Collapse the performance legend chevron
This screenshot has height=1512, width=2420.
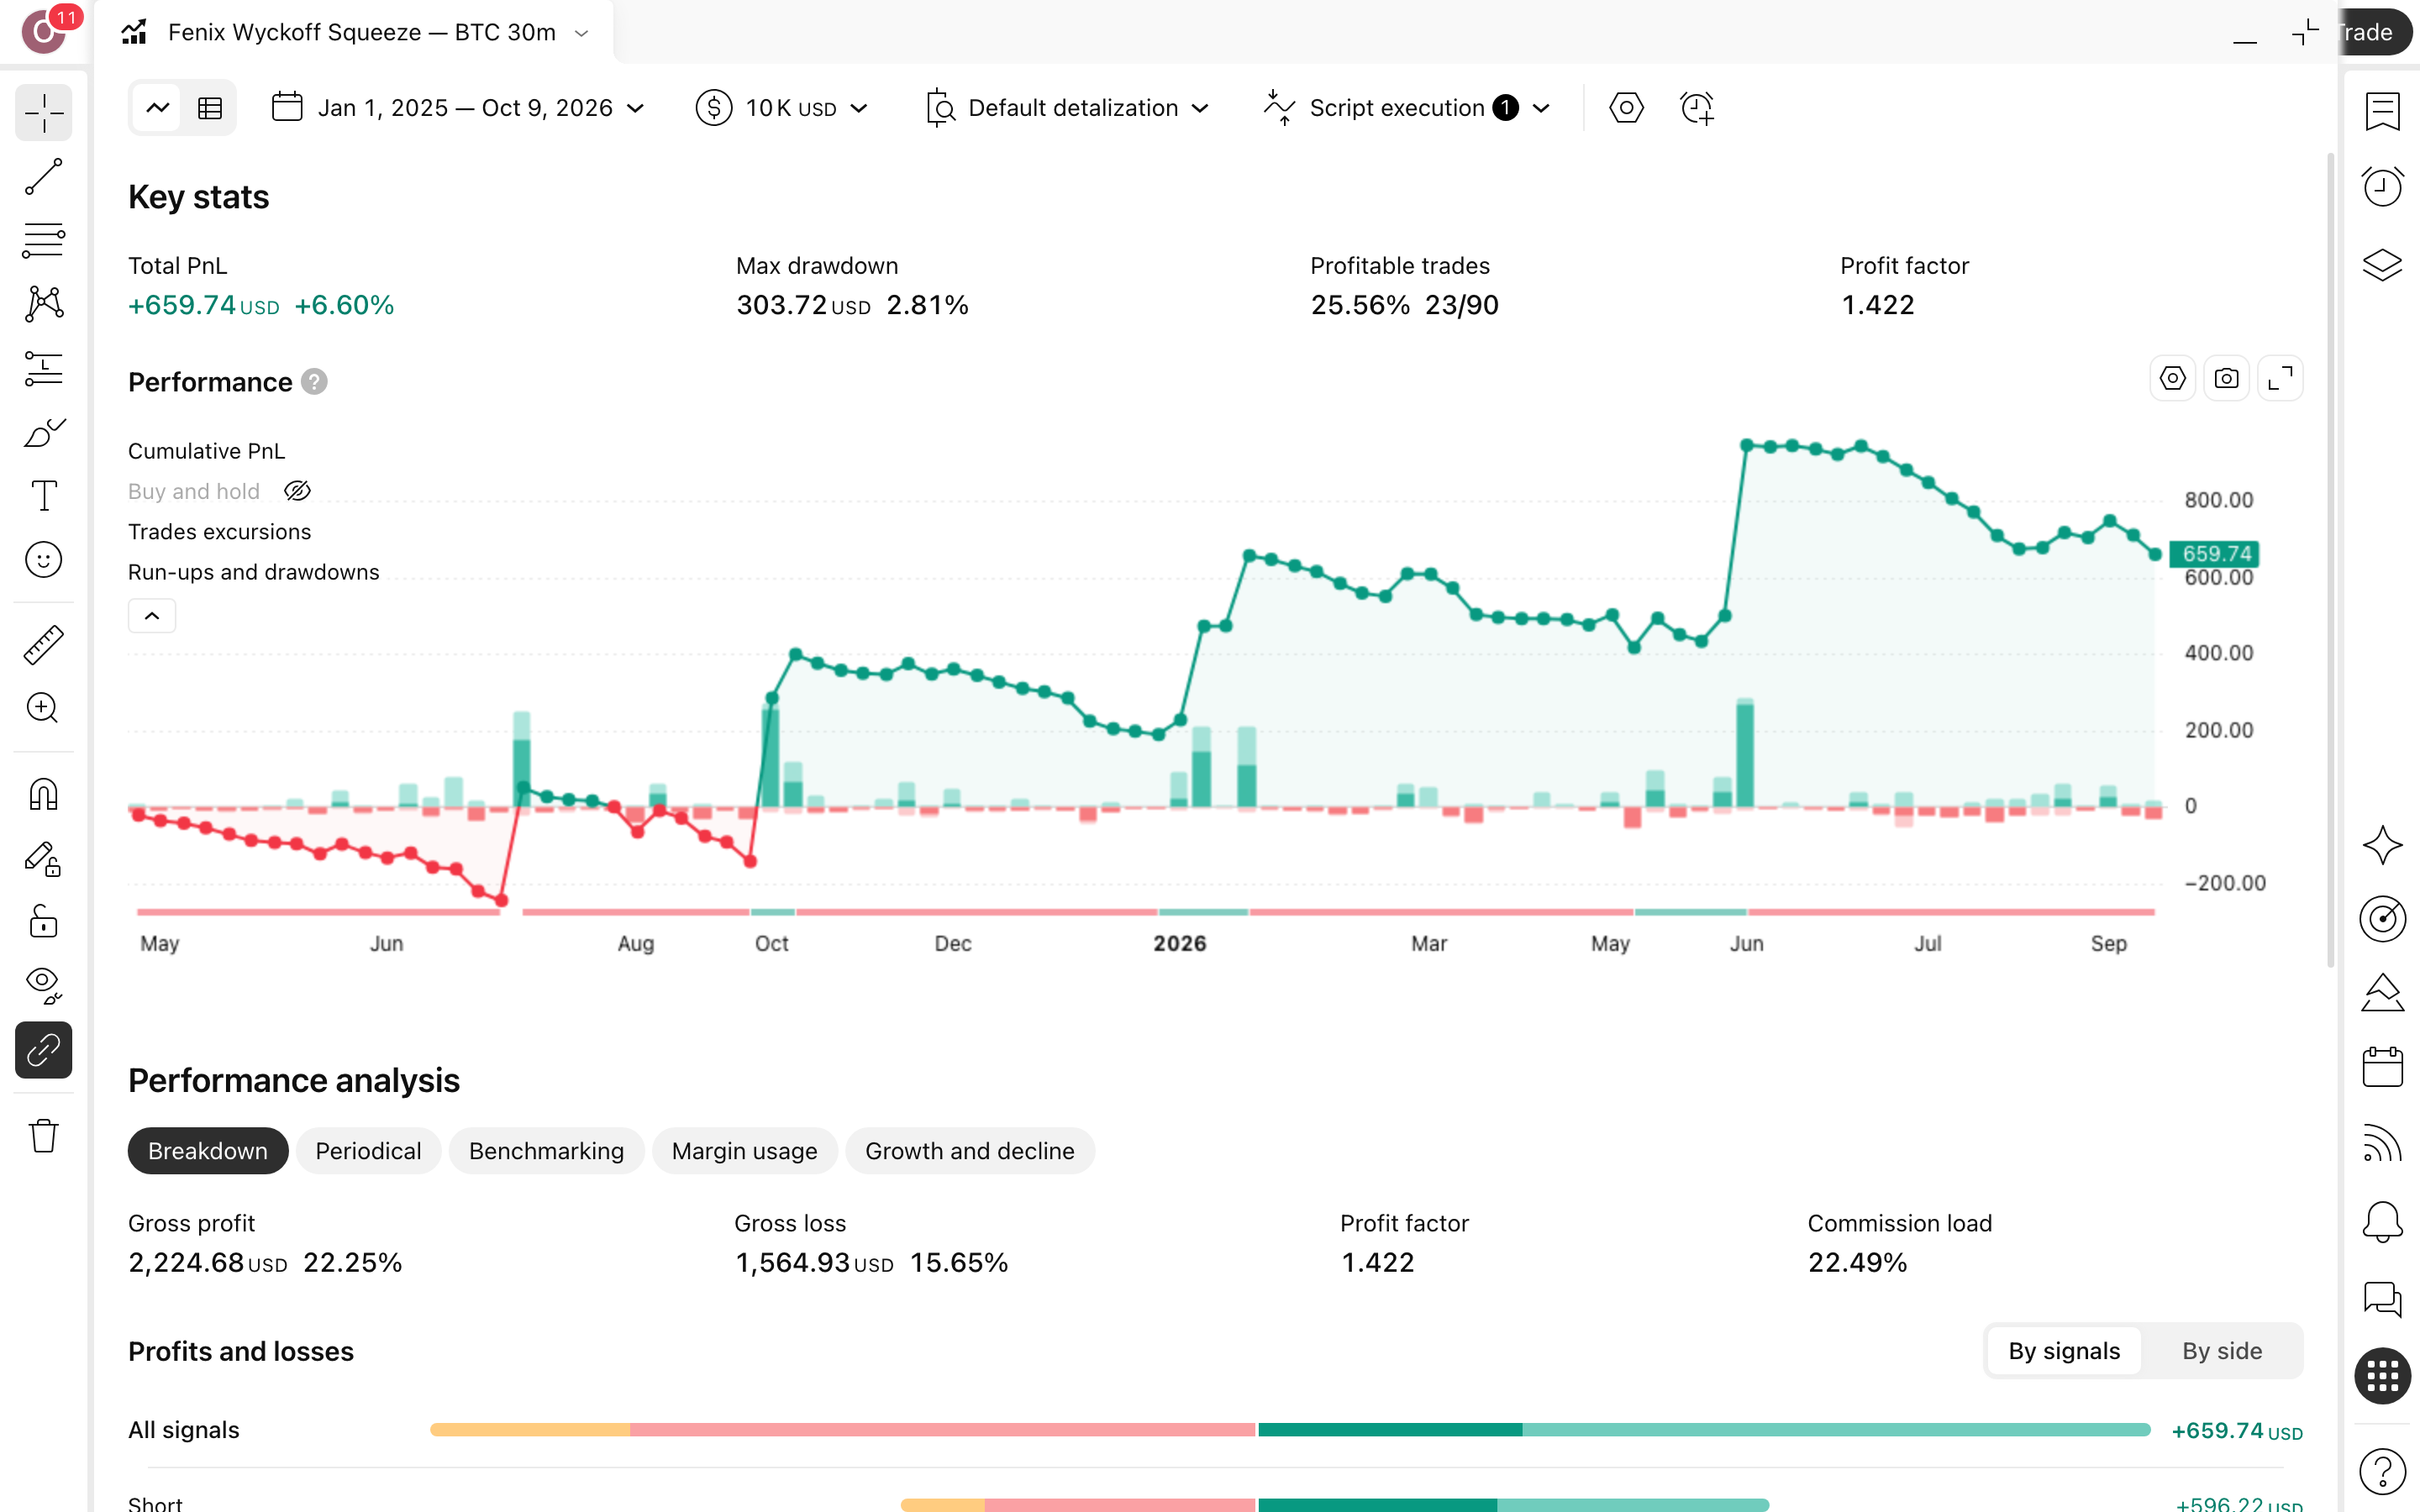(152, 616)
